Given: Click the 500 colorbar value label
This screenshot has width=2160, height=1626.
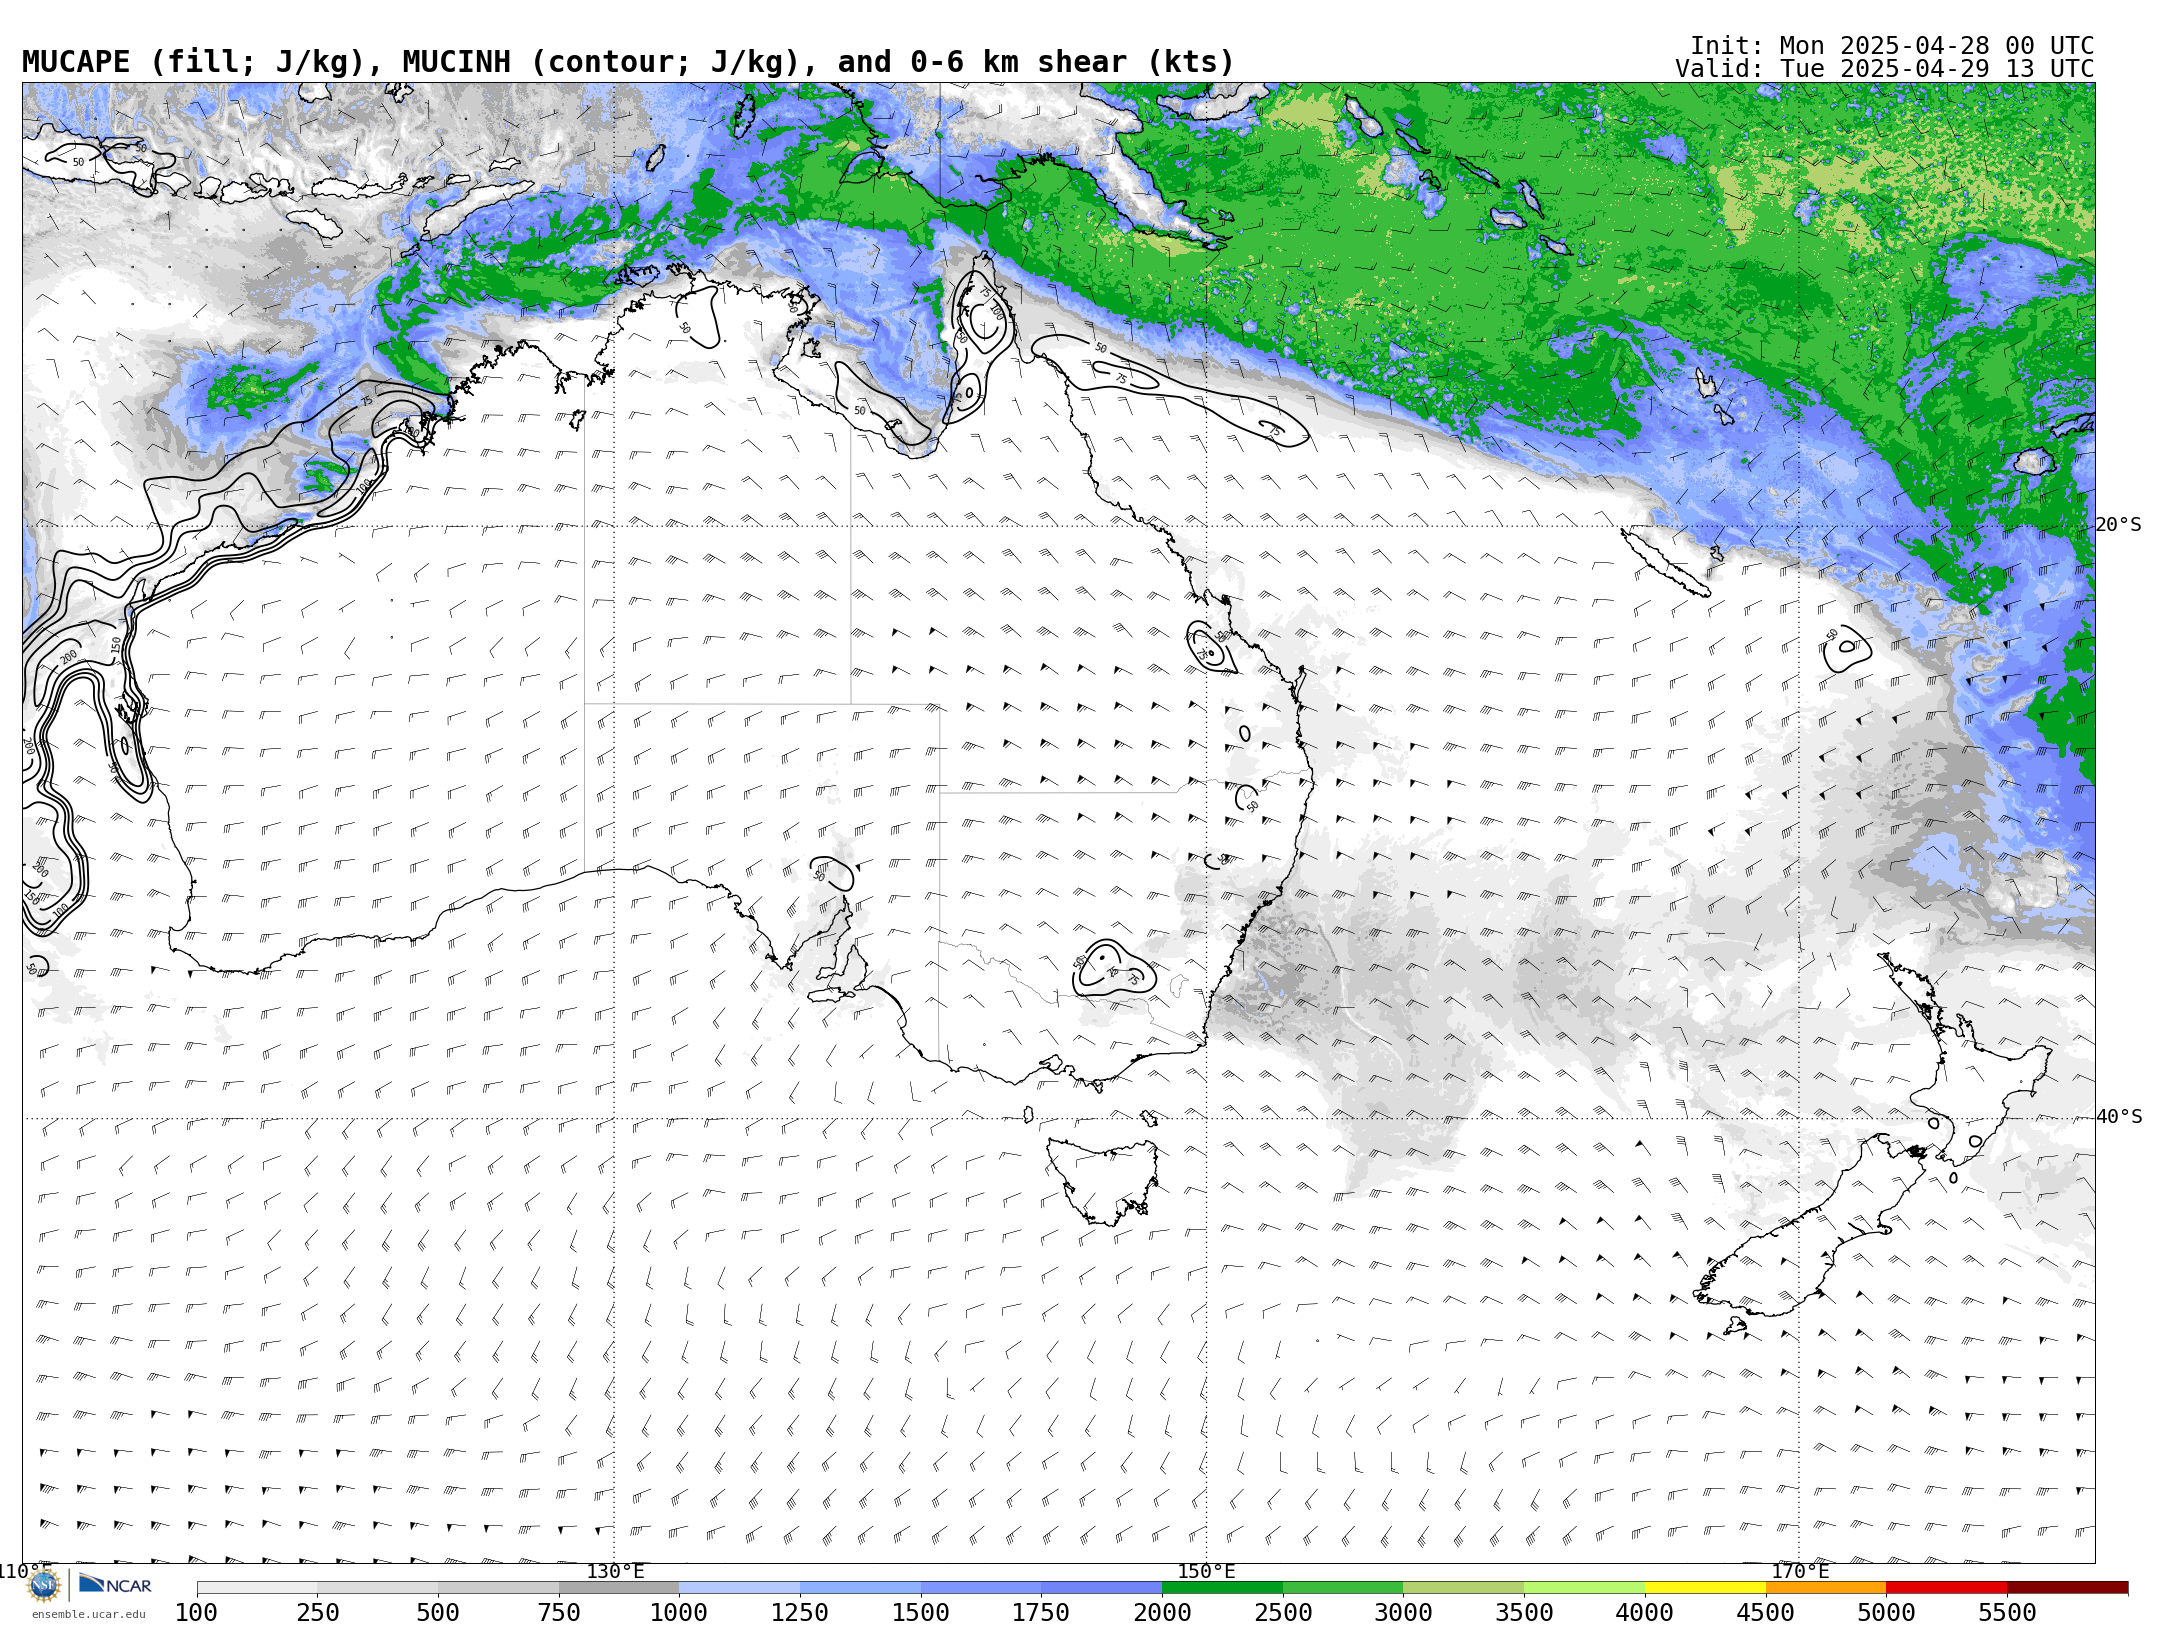Looking at the screenshot, I should pyautogui.click(x=438, y=1613).
